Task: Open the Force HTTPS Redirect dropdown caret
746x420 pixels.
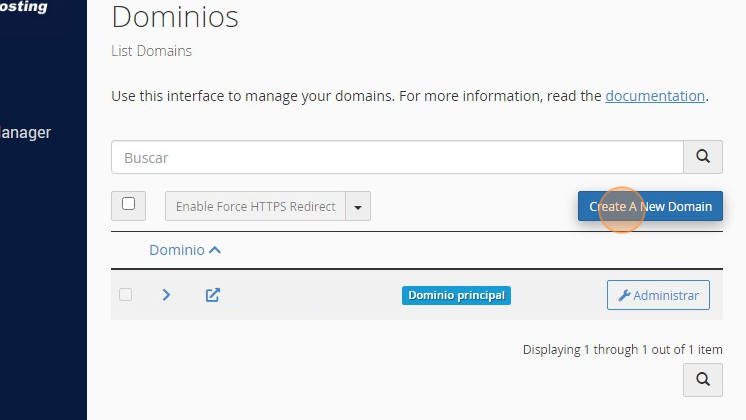Action: point(358,207)
